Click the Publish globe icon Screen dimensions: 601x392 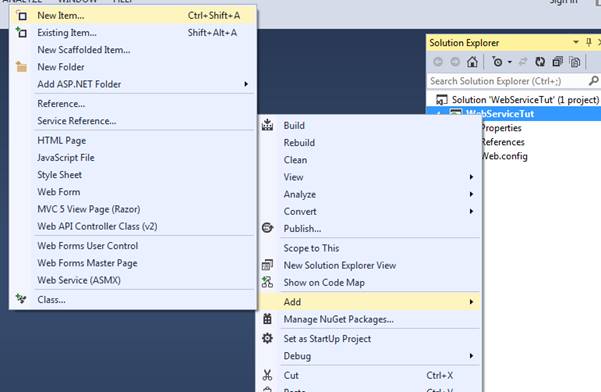tap(267, 228)
